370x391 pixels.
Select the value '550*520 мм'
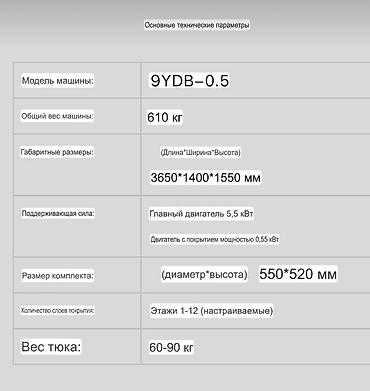tap(298, 274)
